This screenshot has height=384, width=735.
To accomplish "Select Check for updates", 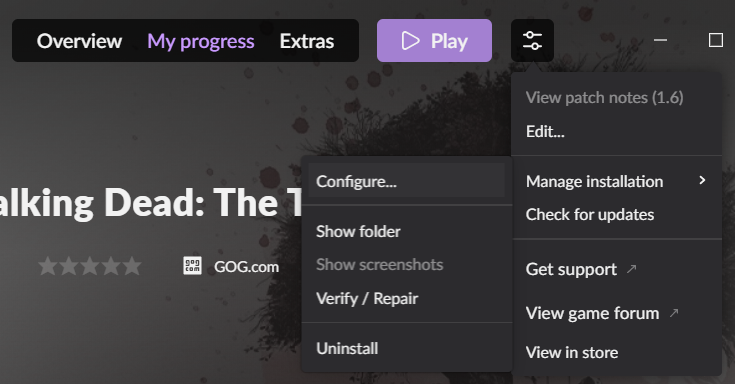I will (x=616, y=214).
